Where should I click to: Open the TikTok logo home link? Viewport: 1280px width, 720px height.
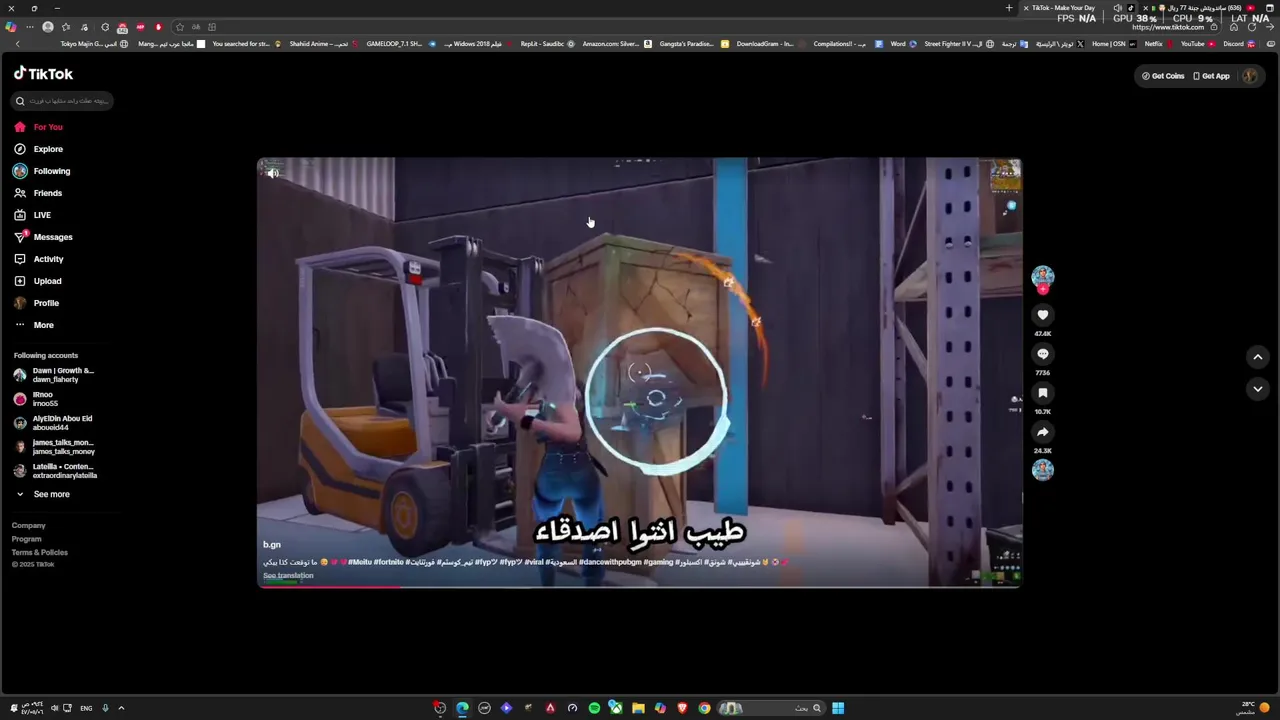[43, 74]
